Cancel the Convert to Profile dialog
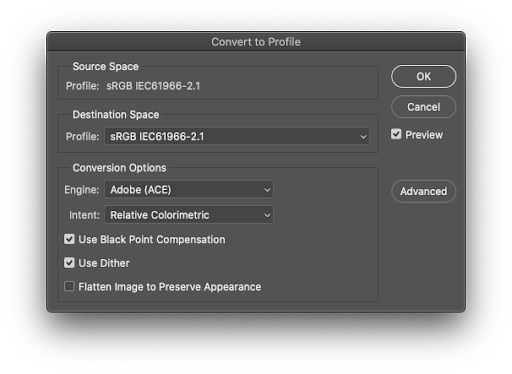The width and height of the screenshot is (512, 374). [x=423, y=107]
